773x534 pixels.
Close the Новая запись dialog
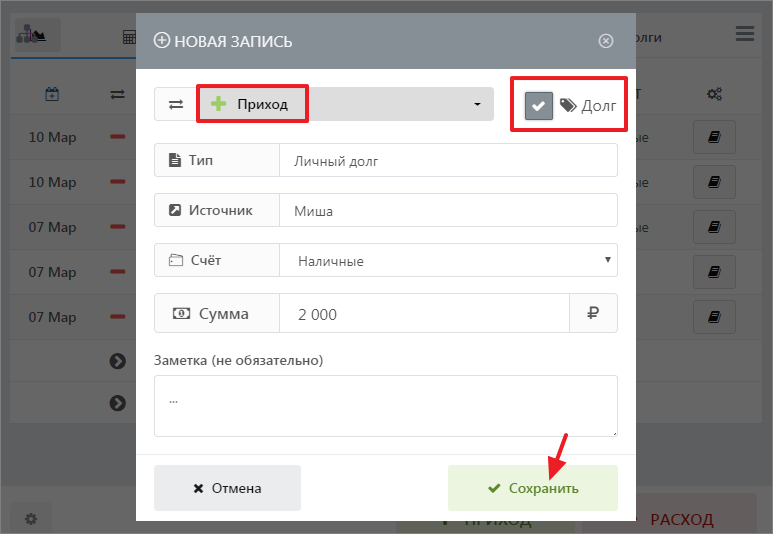point(605,41)
